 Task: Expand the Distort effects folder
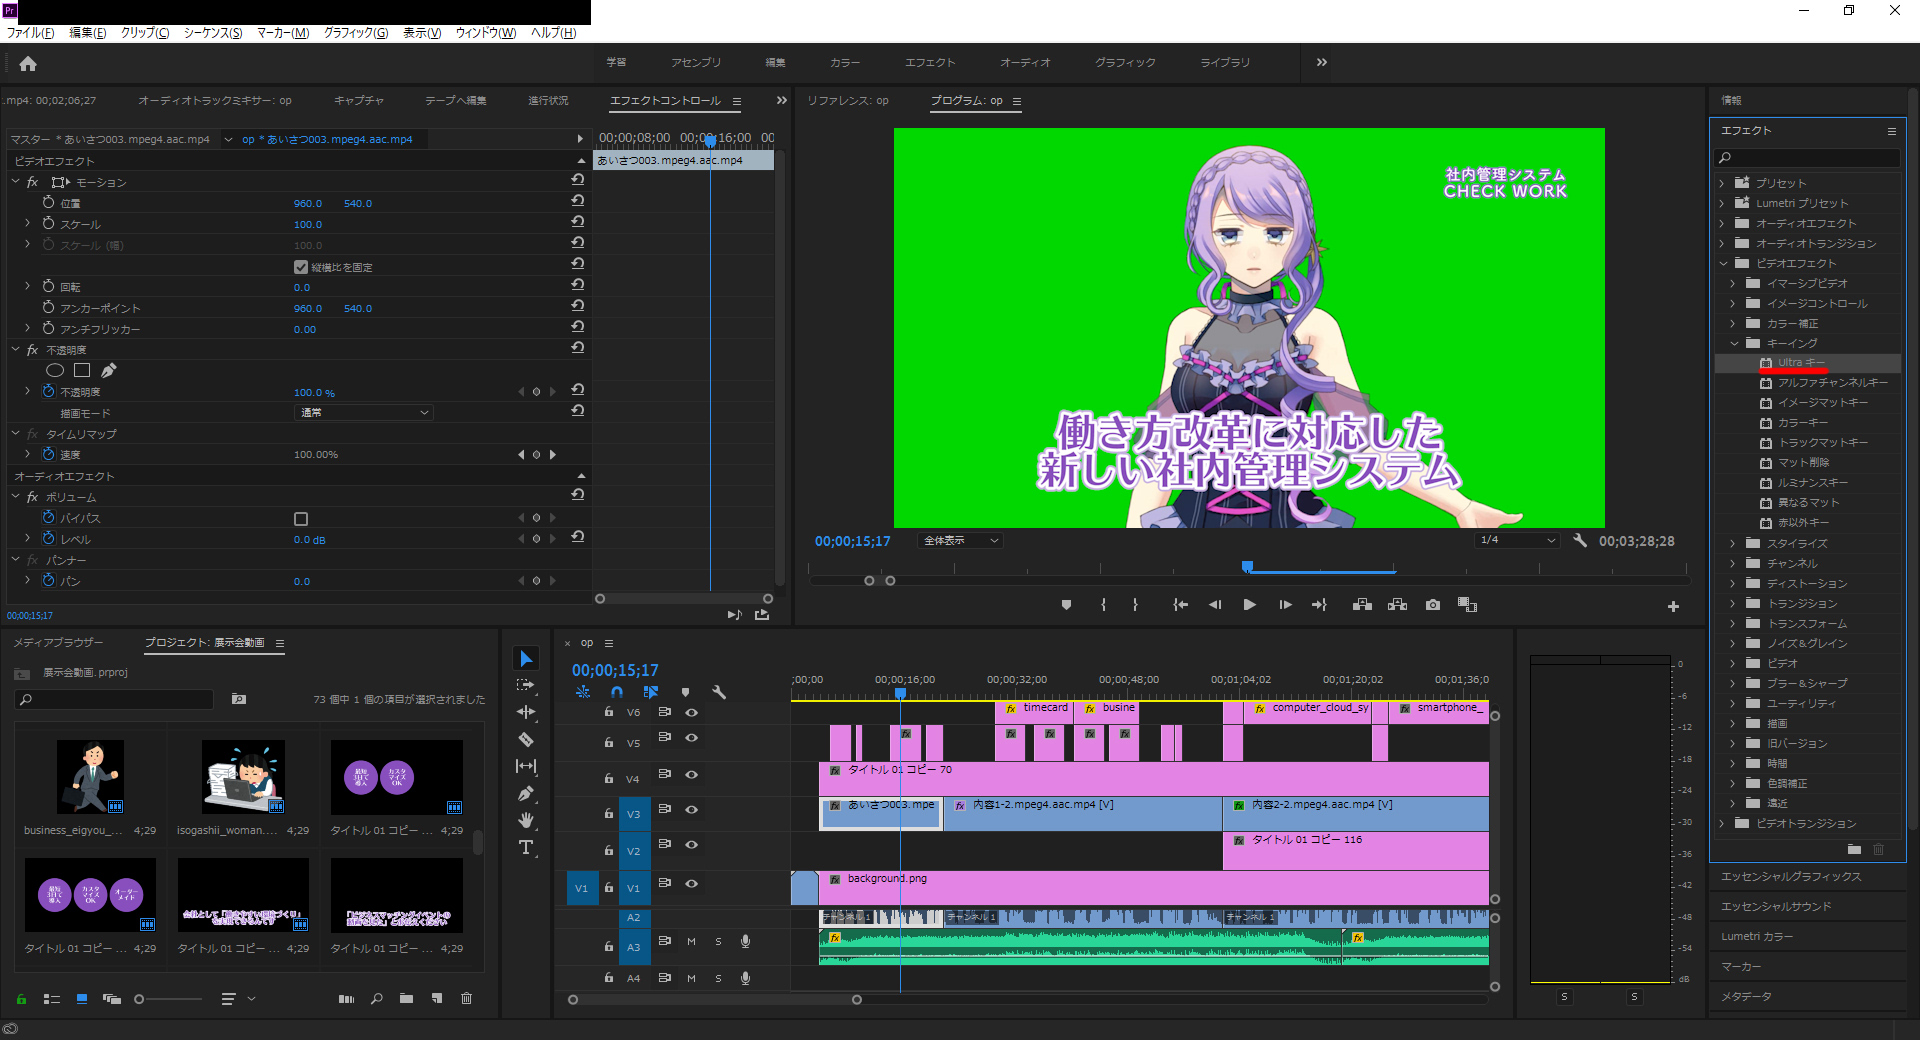pos(1733,583)
